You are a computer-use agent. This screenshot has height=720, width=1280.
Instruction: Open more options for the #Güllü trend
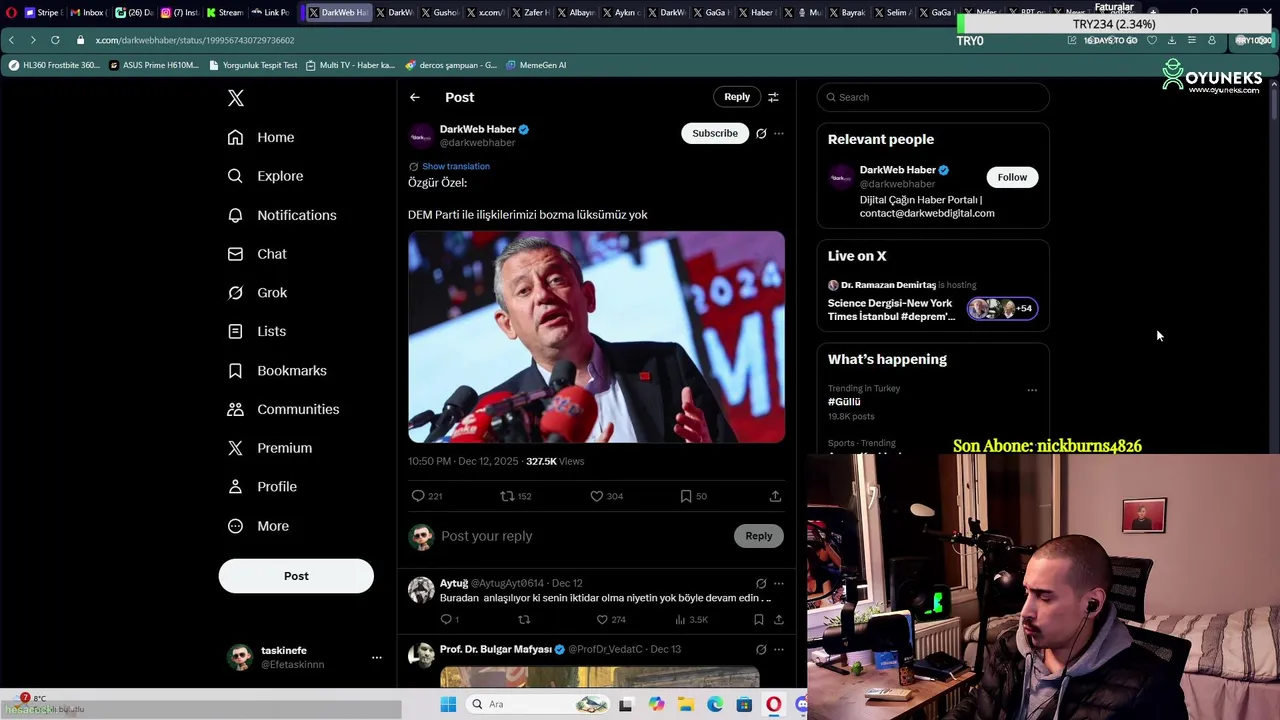click(1032, 390)
